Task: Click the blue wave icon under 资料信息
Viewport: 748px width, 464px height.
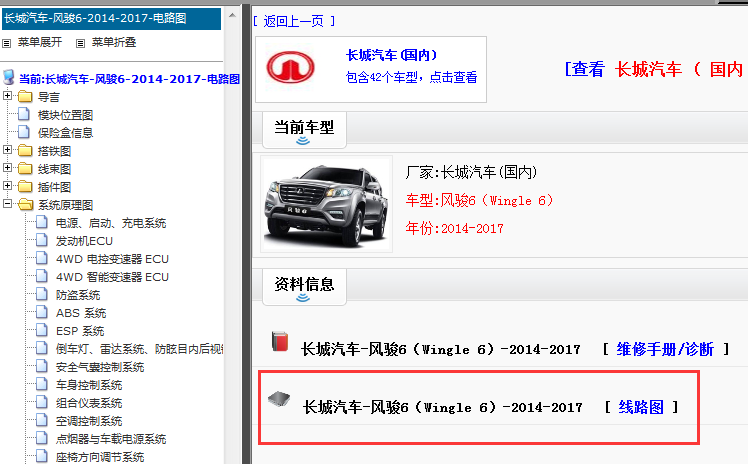Action: click(303, 298)
